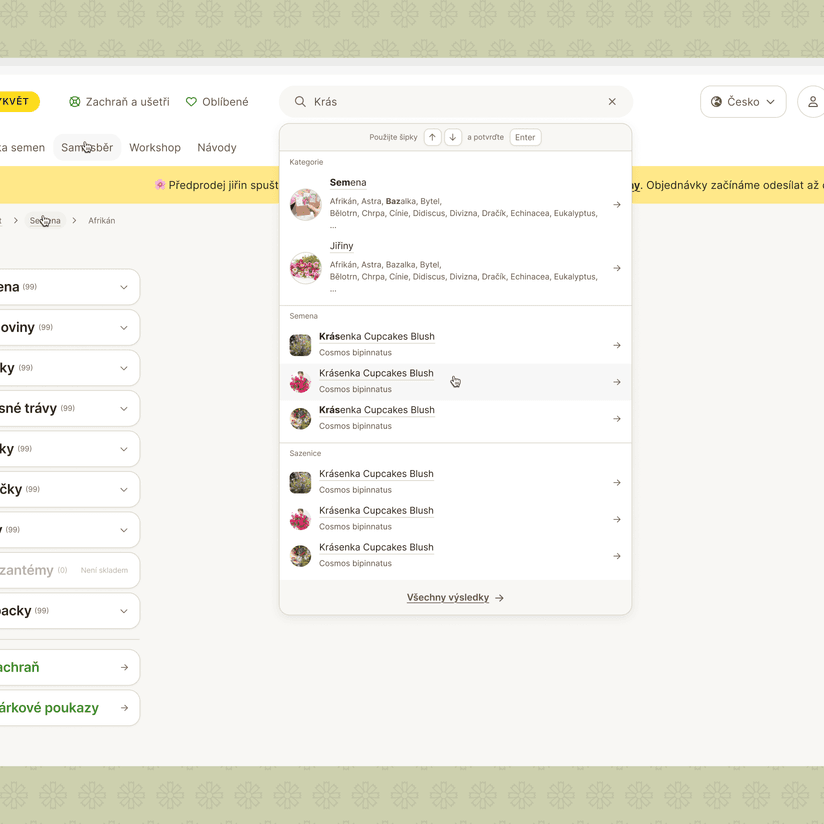Click the globe icon in the Česko selector
The width and height of the screenshot is (824, 824).
coord(716,101)
